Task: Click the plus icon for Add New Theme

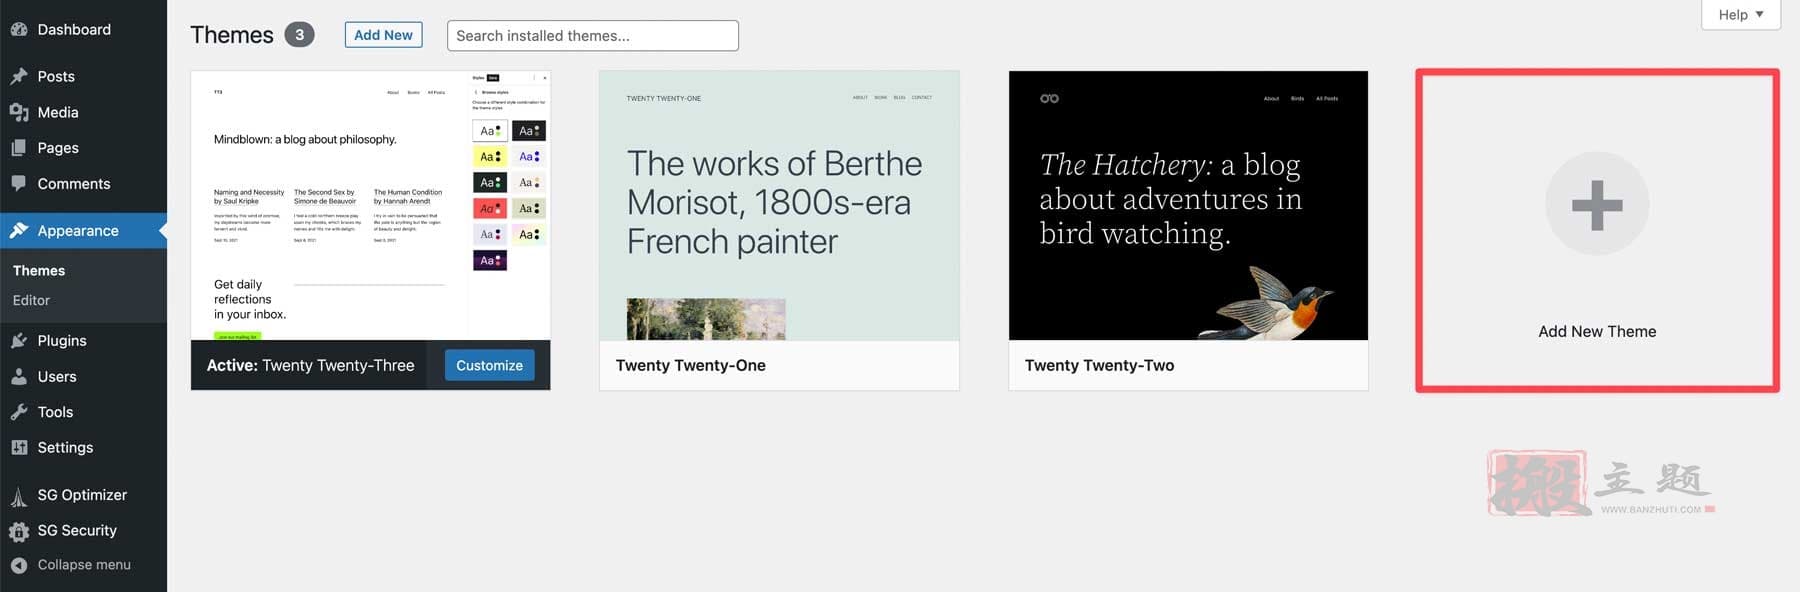Action: click(1597, 205)
